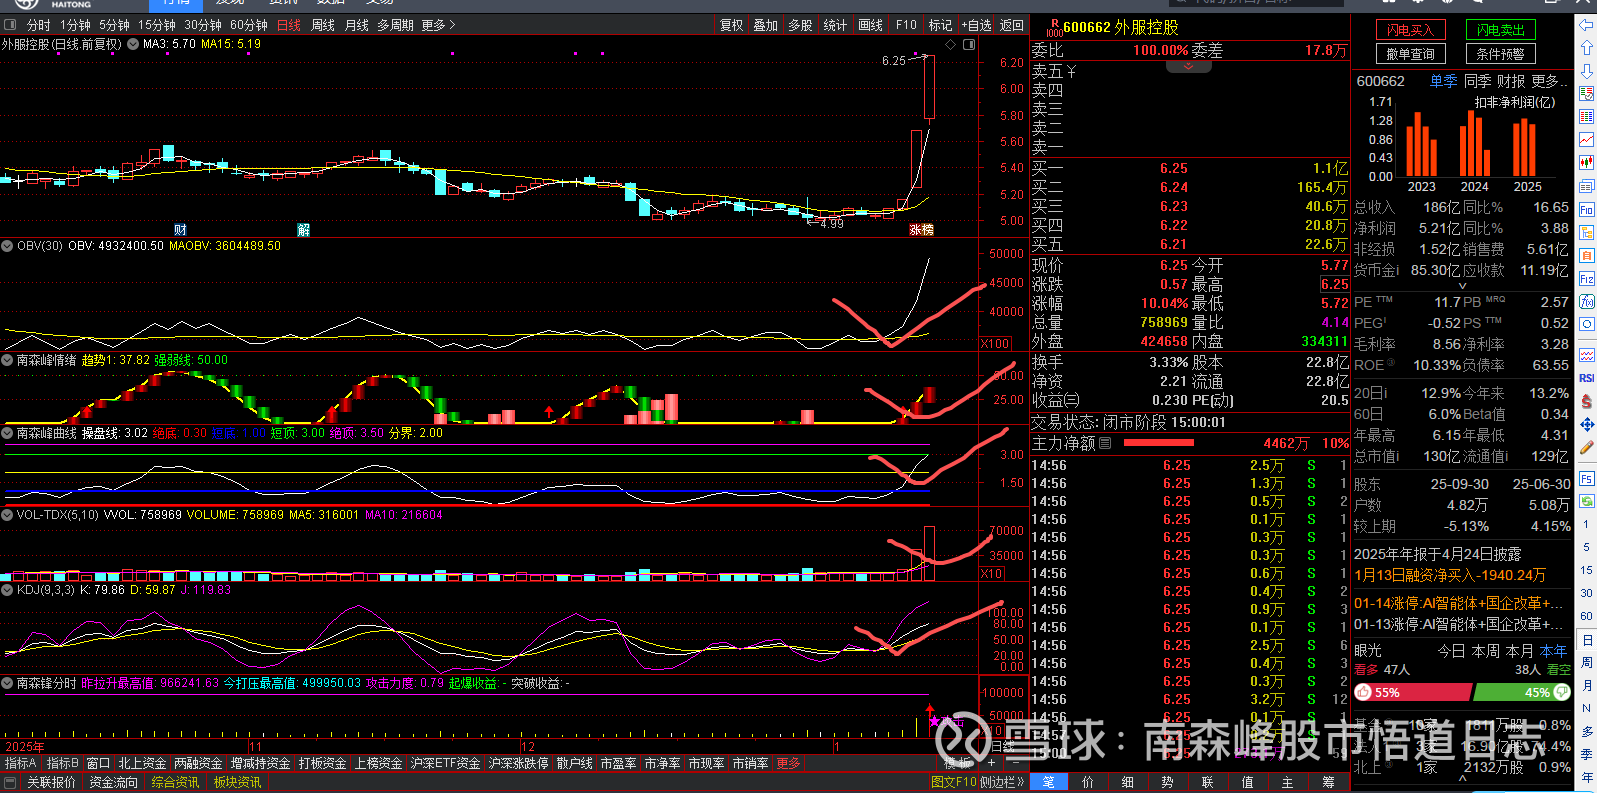Click the back arrow icon in right sidebar
Screen dimensions: 1597x793
coord(1586,24)
